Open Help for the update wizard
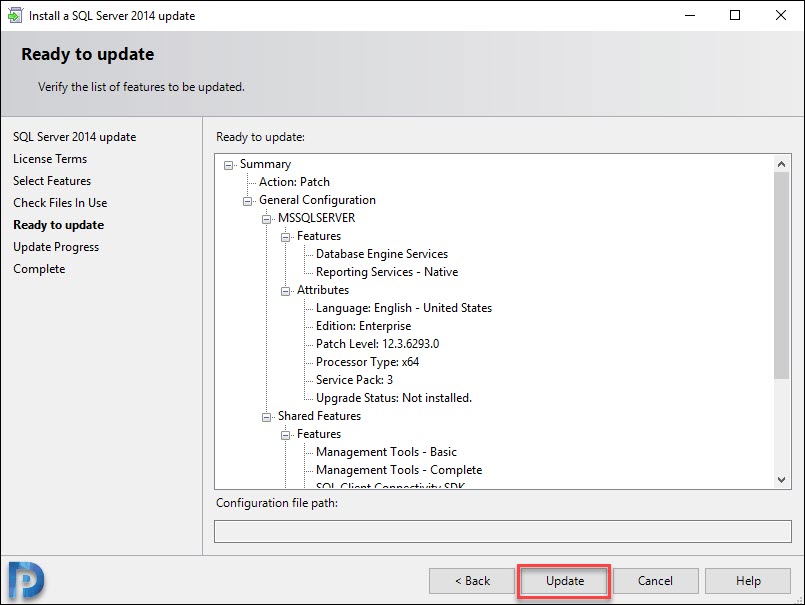Screen dimensions: 805x605 pos(748,581)
